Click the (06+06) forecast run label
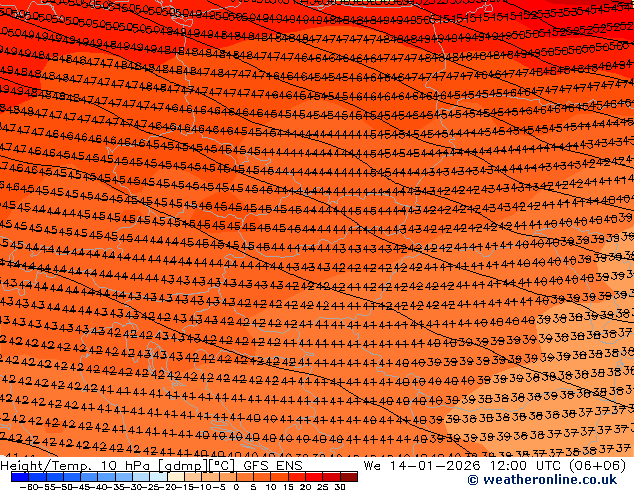 tap(598, 466)
